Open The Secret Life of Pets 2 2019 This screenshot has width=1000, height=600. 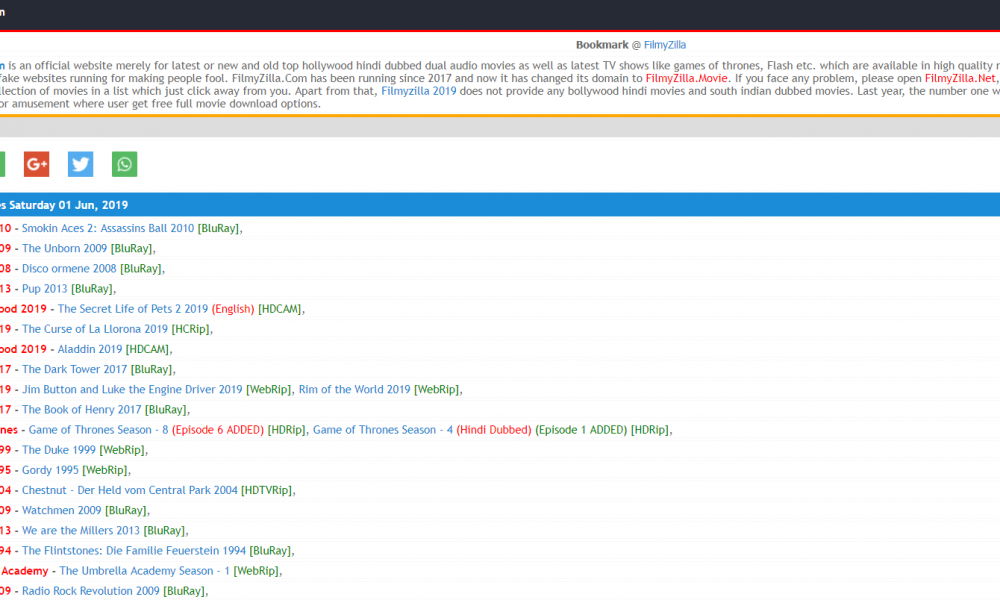pos(133,309)
